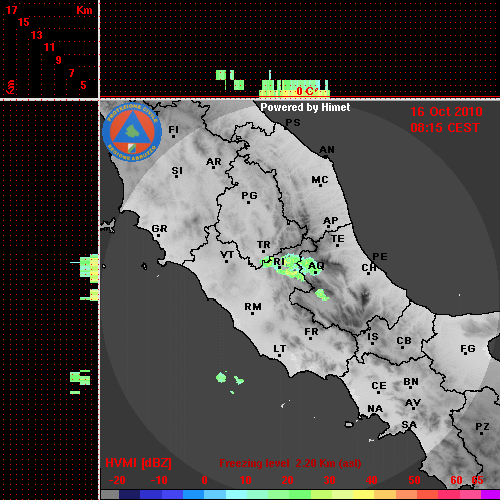The width and height of the screenshot is (500, 500).
Task: Click the 'Freezing level 2.20 Km (asl)' text
Action: pos(290,463)
